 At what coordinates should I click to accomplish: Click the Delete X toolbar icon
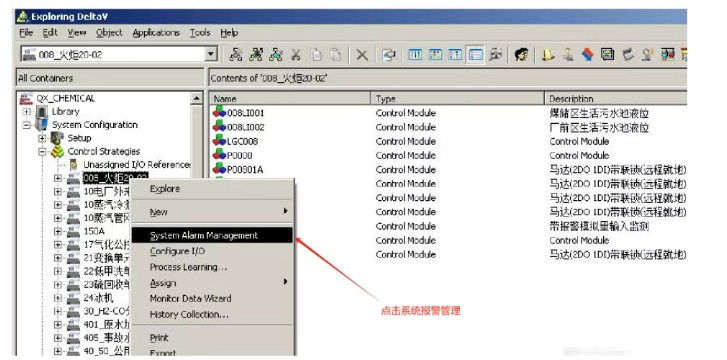tap(362, 55)
